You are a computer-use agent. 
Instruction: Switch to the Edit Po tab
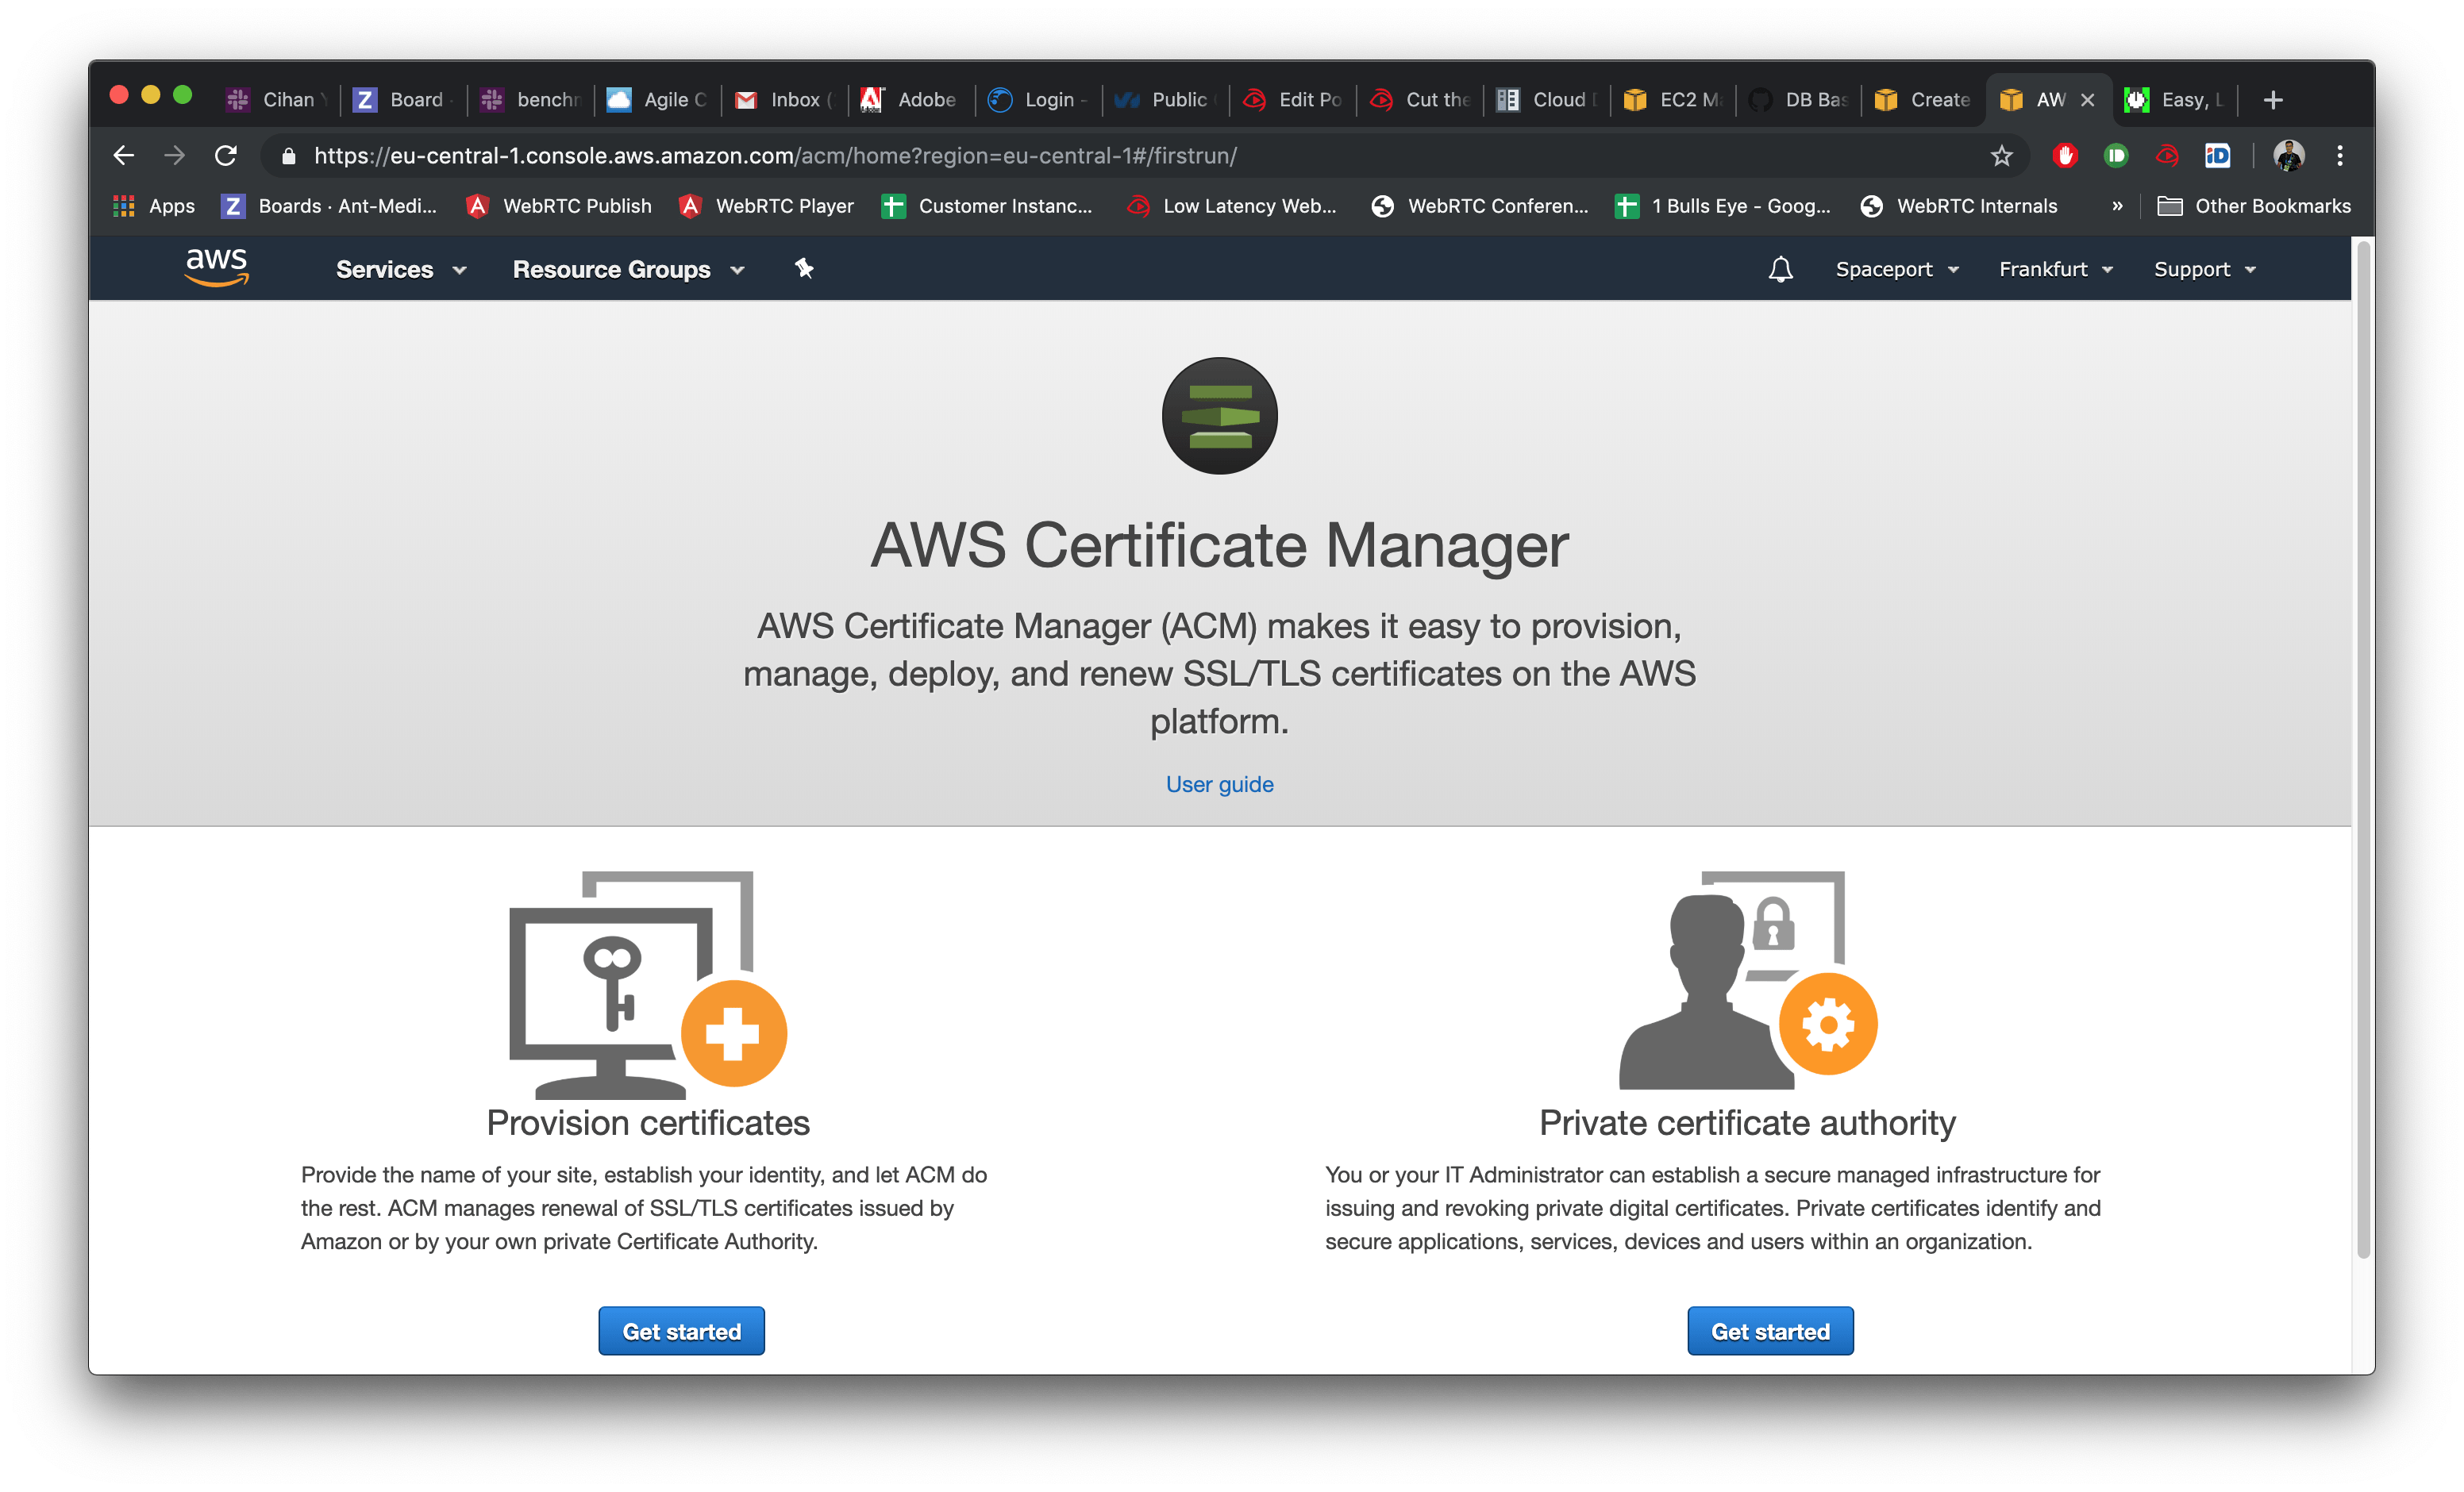pyautogui.click(x=1293, y=100)
